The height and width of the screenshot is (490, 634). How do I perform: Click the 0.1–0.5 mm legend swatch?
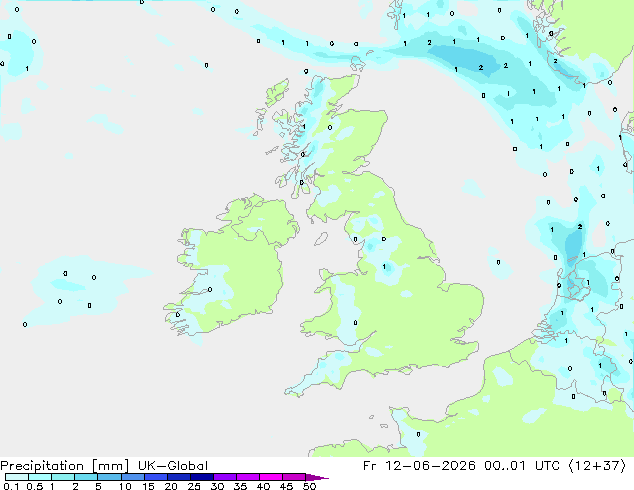[x=17, y=477]
